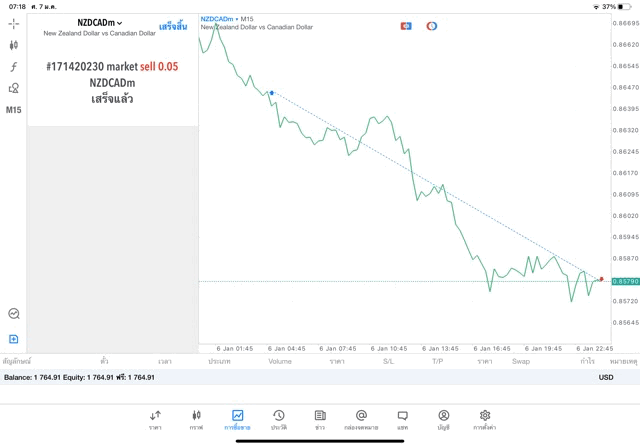Change the M15 timeframe selector
The height and width of the screenshot is (447, 640).
[x=14, y=110]
